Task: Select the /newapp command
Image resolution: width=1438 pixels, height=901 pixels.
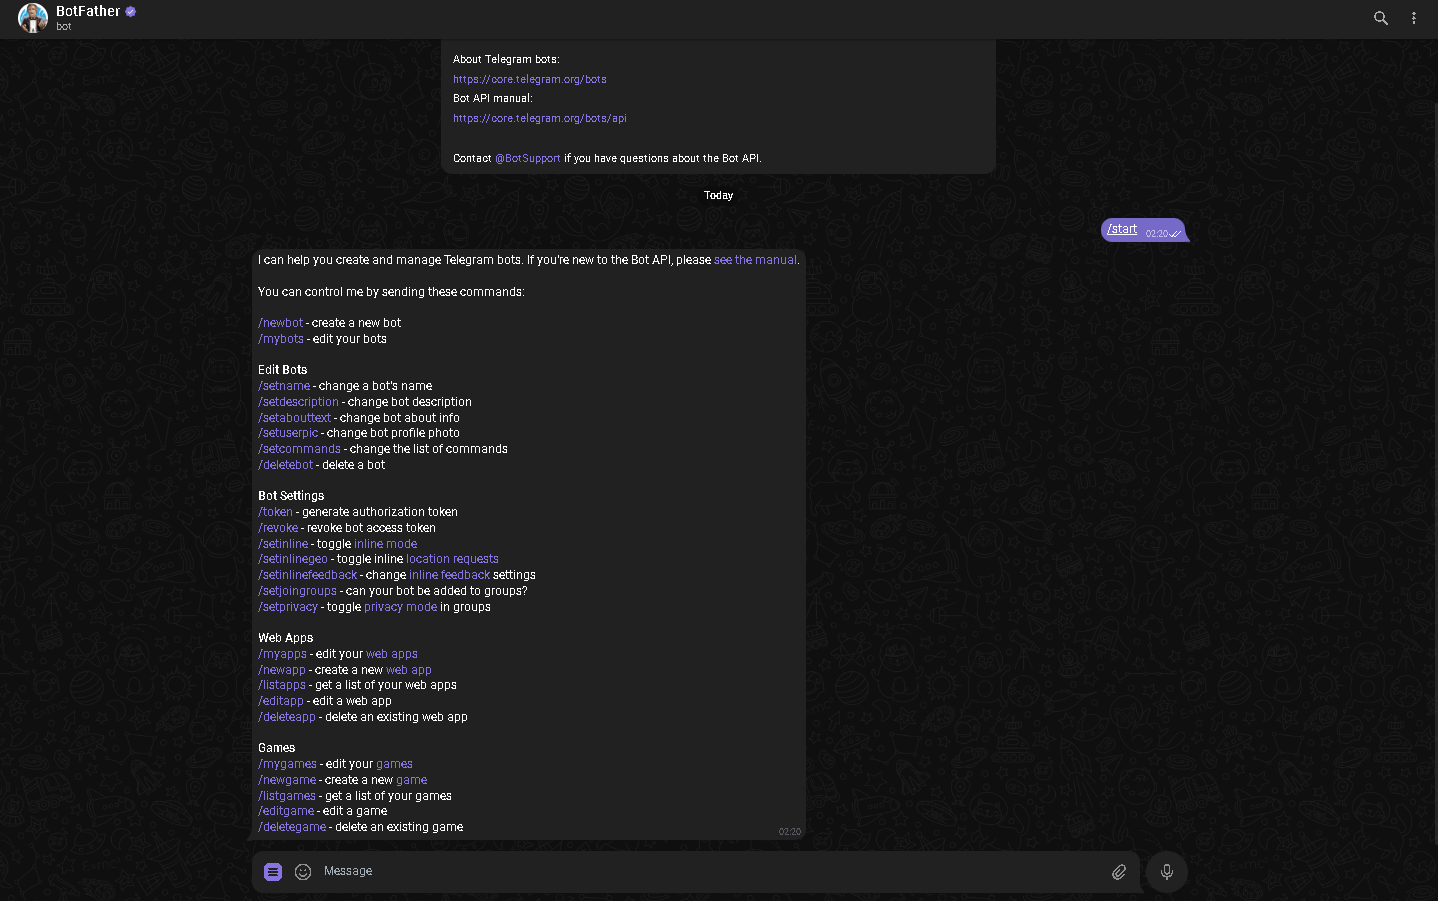Action: 282,670
